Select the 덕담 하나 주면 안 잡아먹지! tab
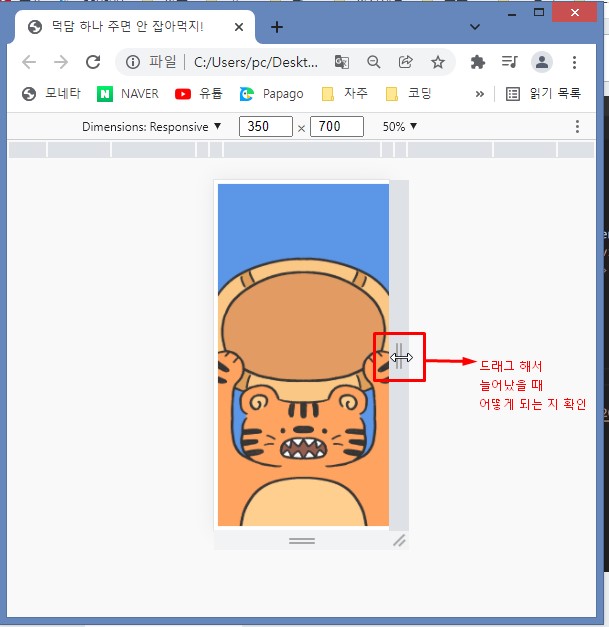 pos(135,27)
